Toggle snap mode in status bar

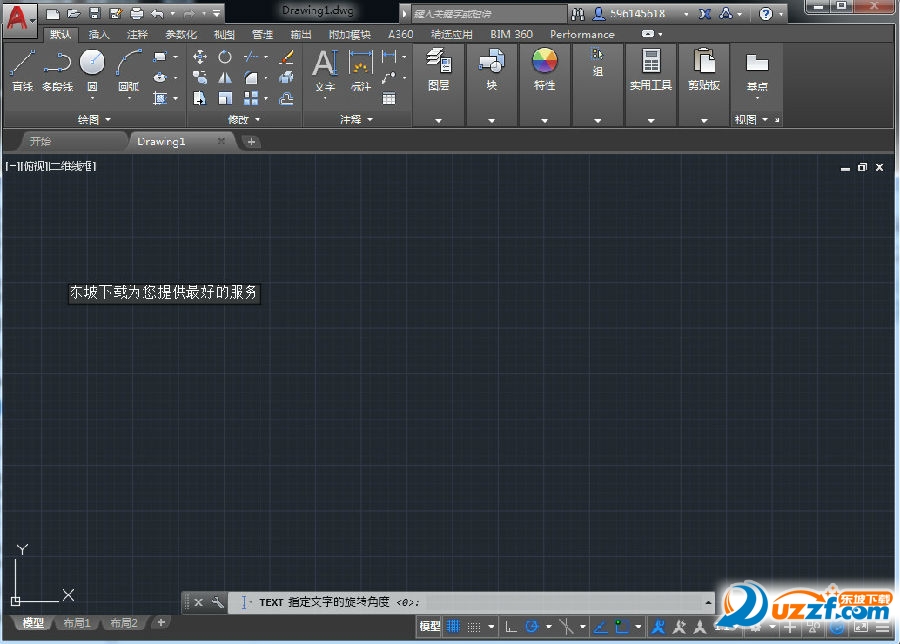[x=474, y=627]
